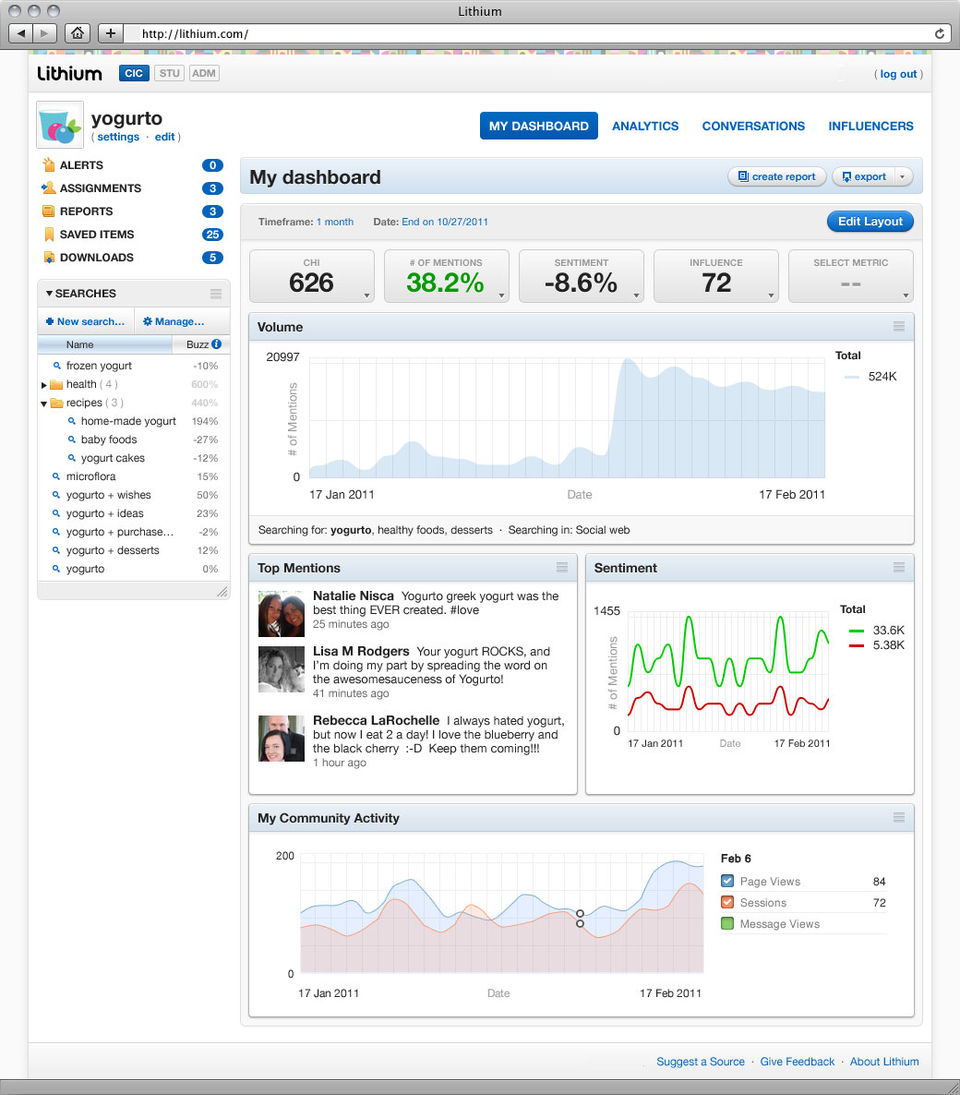Click magnifier icon beside frozen yogurt
The width and height of the screenshot is (960, 1095).
(57, 365)
